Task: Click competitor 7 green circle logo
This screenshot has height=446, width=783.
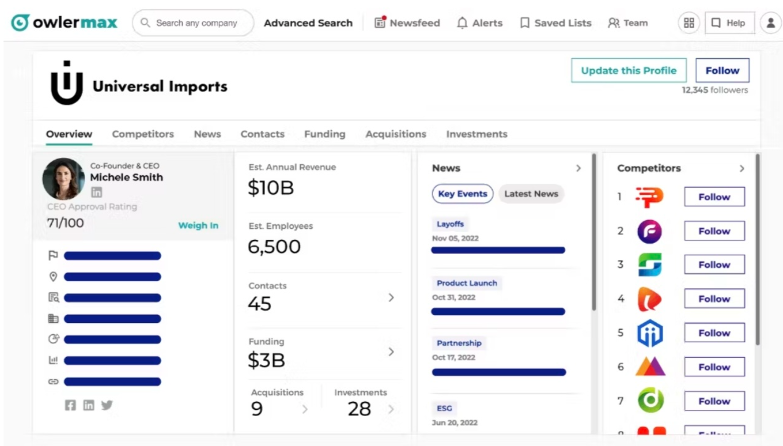Action: 651,401
